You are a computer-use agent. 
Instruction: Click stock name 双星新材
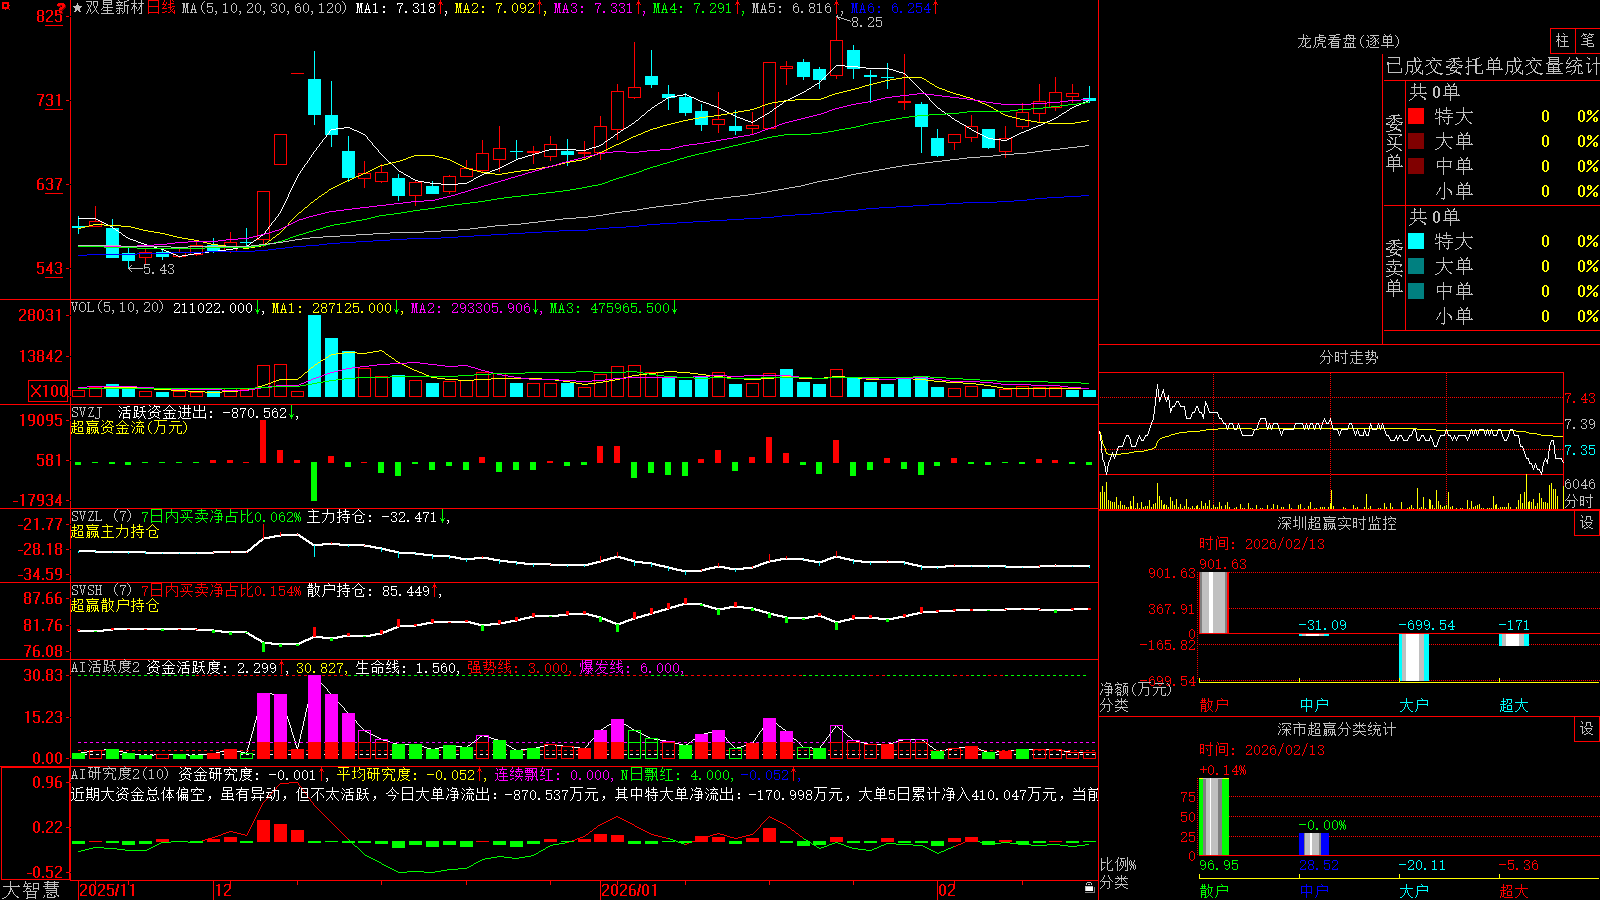click(115, 8)
